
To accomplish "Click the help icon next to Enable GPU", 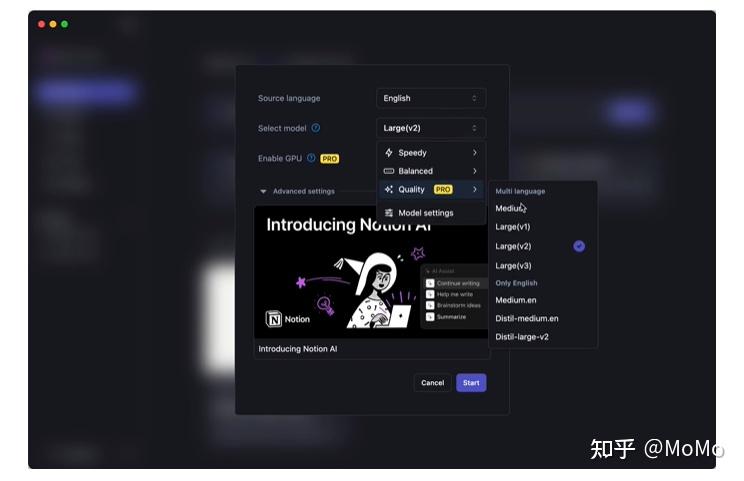I will [x=311, y=158].
